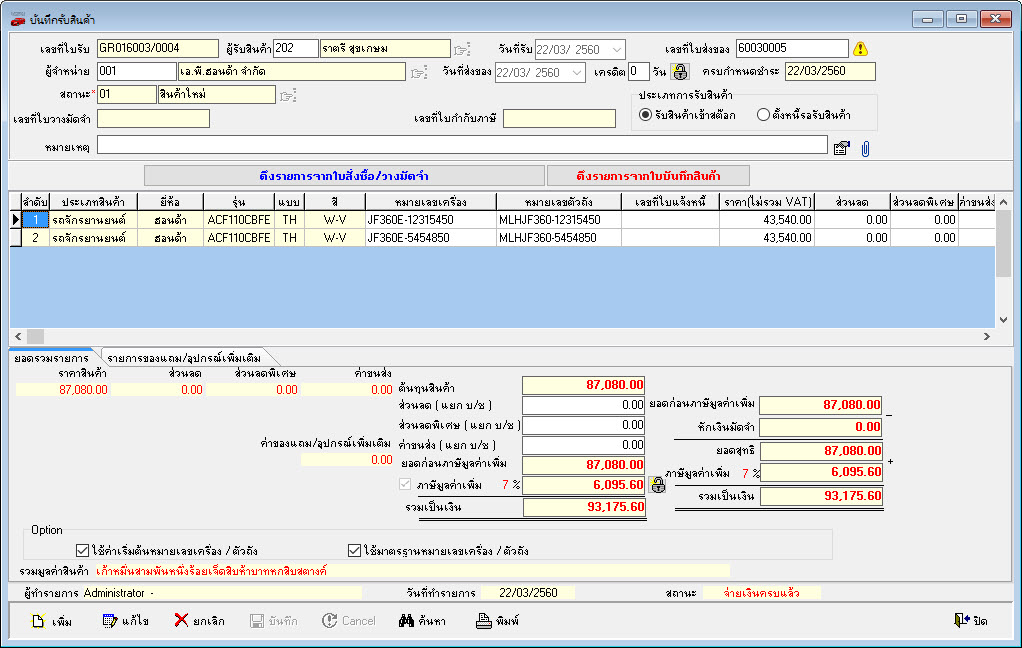Click the บันทึก (Save) button

[x=274, y=621]
